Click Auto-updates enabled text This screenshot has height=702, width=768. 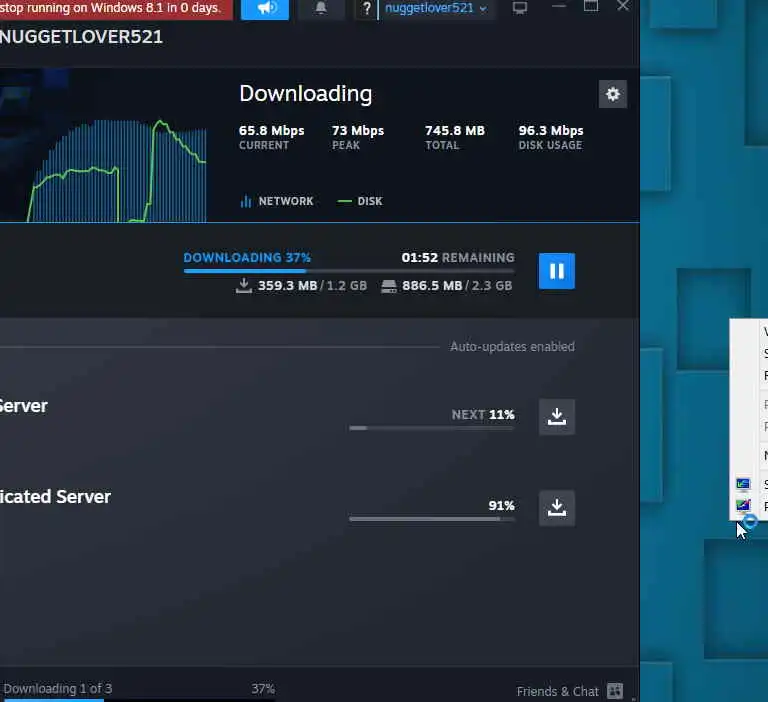coord(512,347)
